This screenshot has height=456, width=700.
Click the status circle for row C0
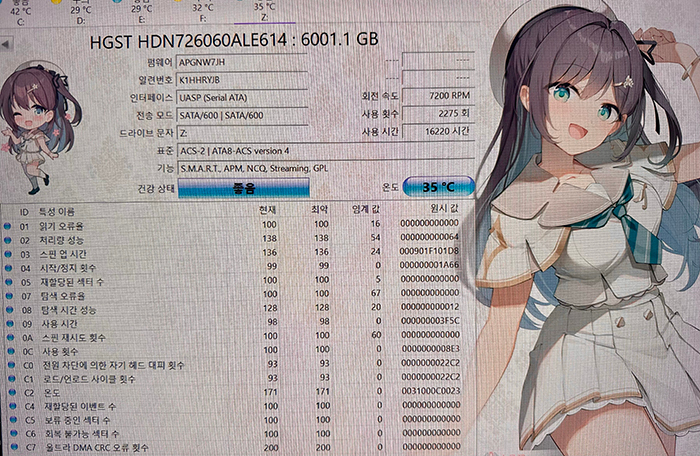pyautogui.click(x=12, y=365)
